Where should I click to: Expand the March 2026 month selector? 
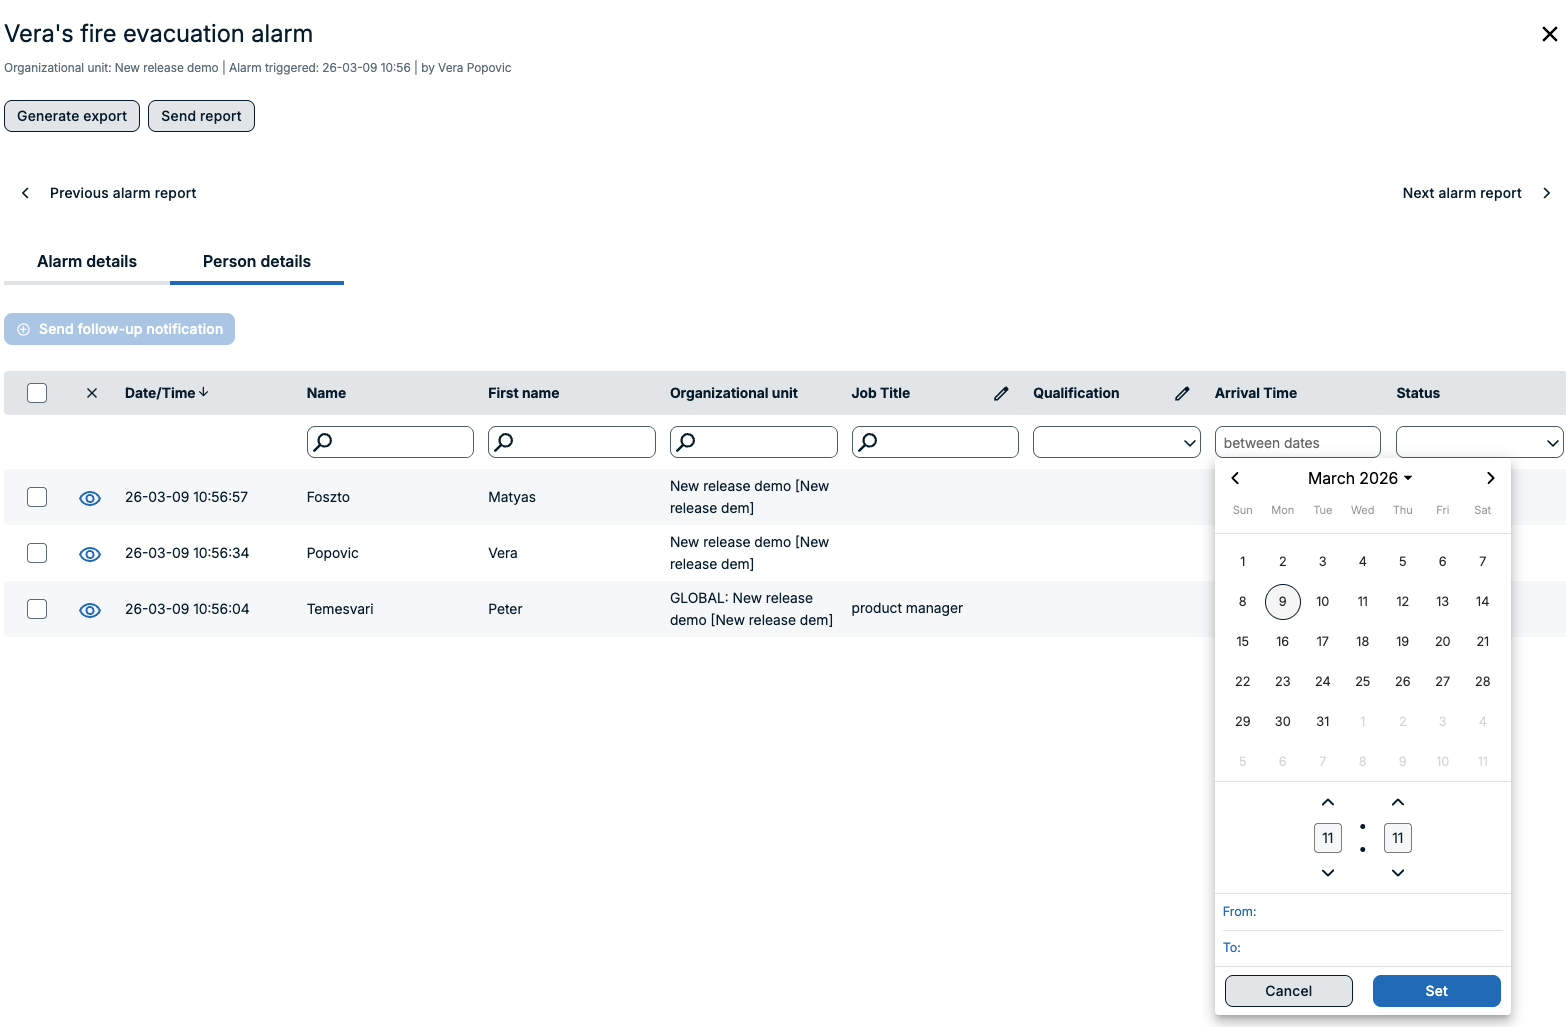[1360, 478]
